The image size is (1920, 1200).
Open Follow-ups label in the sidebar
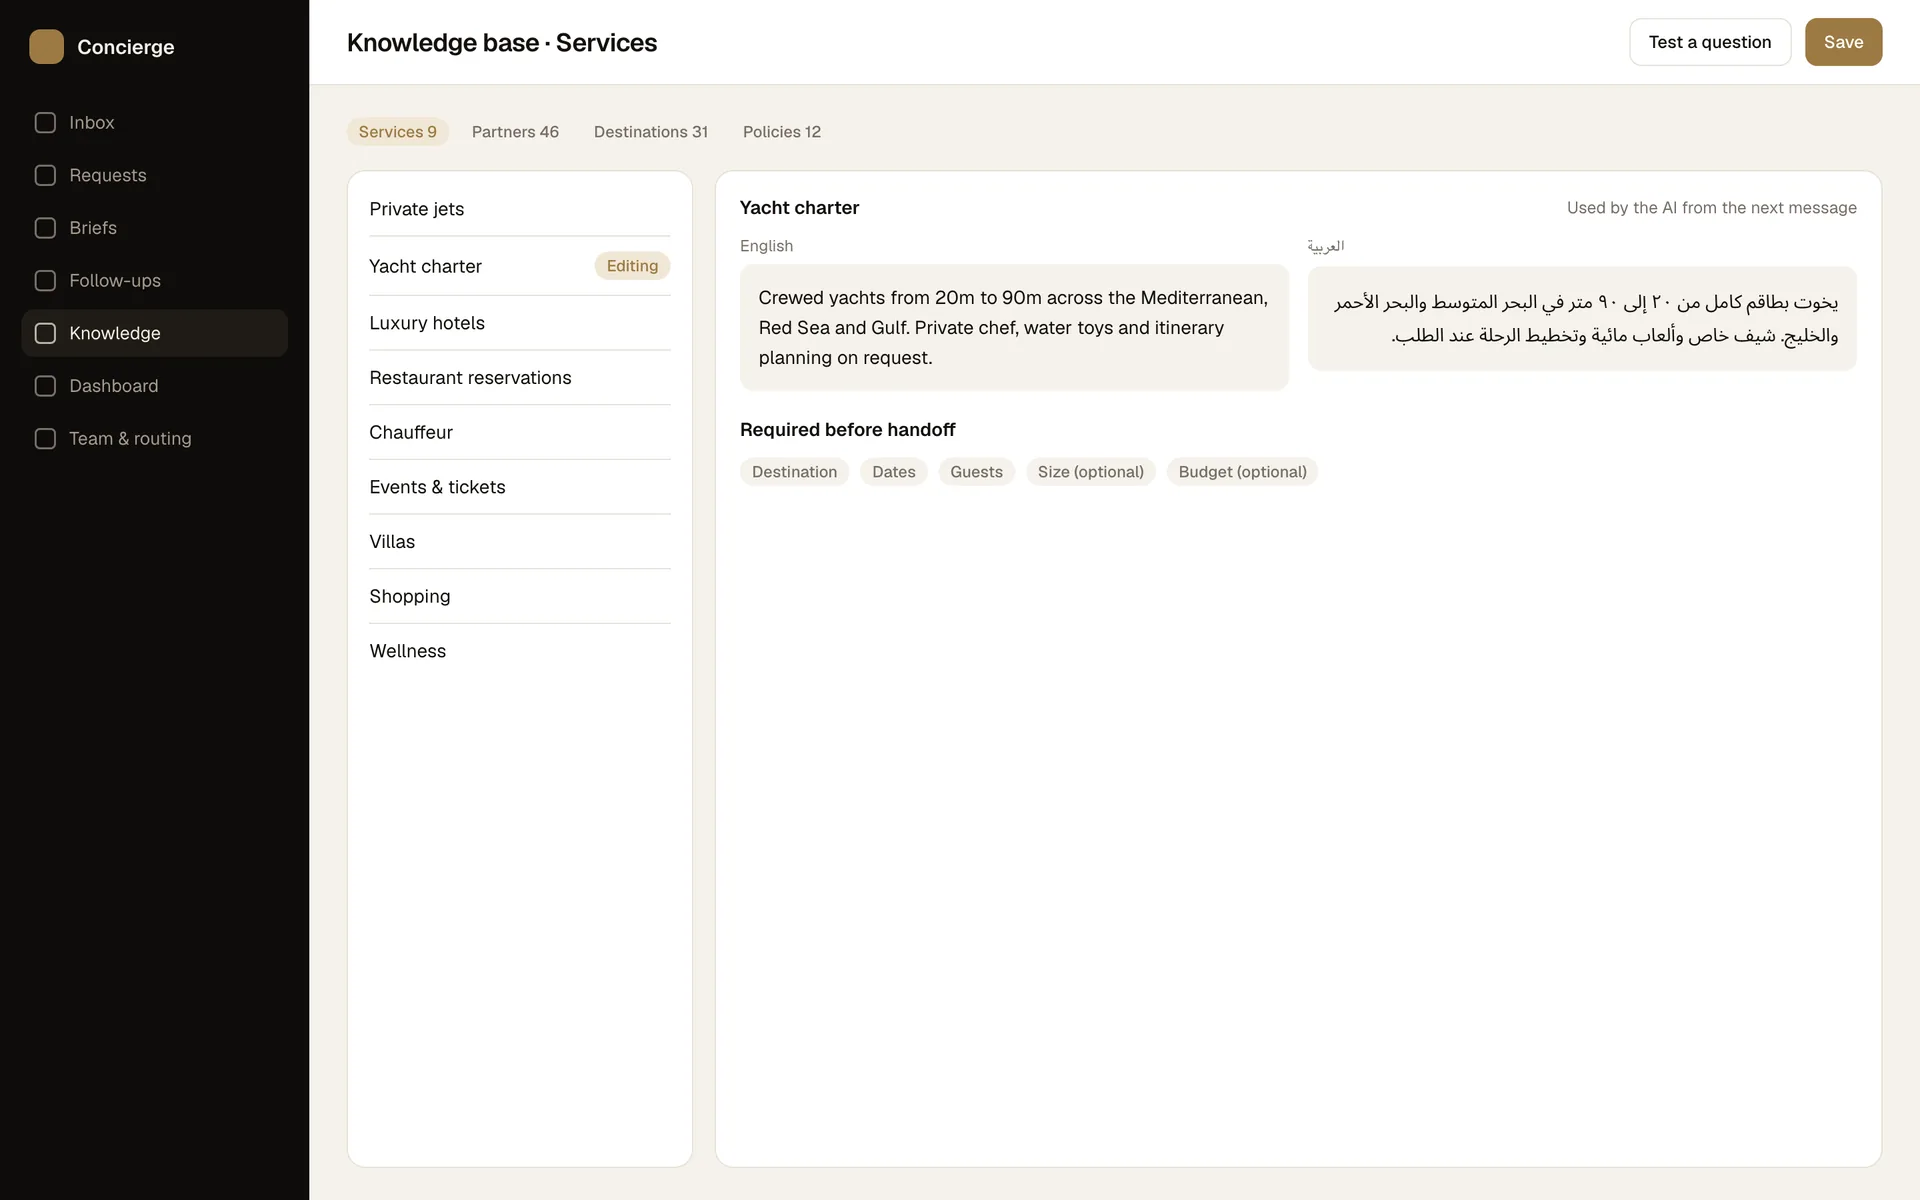115,281
